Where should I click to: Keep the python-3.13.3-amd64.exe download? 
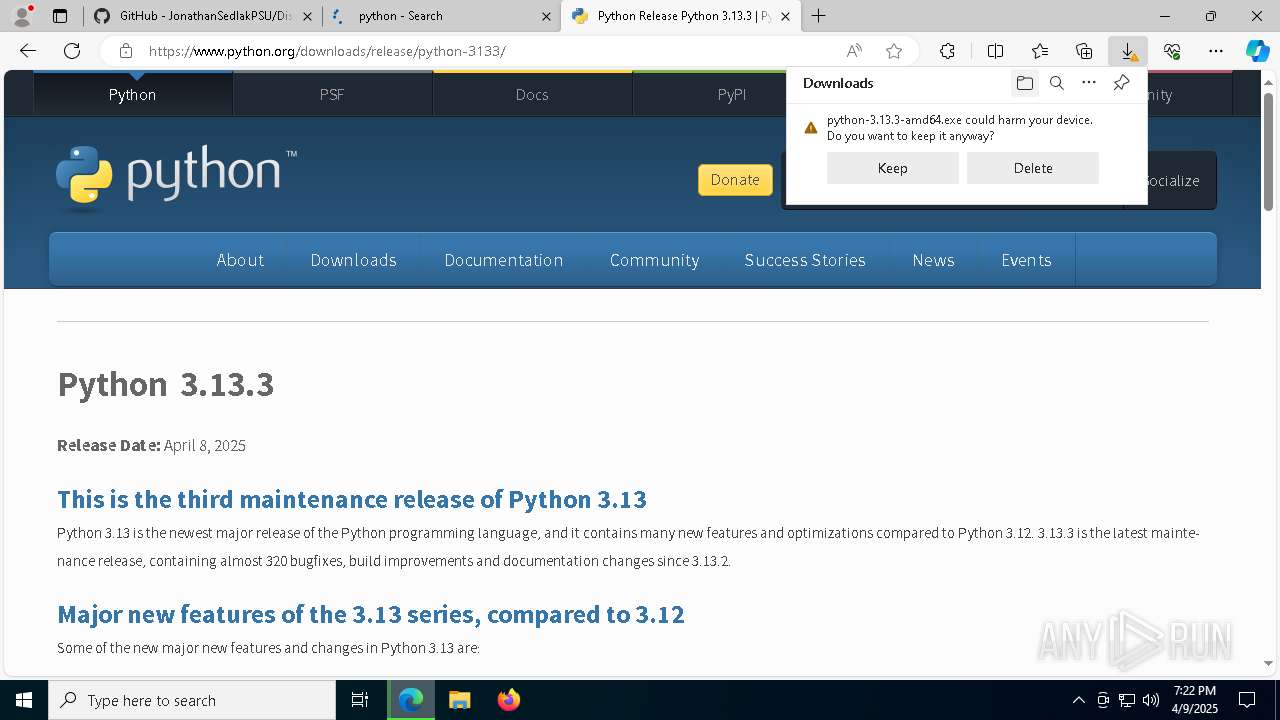pyautogui.click(x=893, y=168)
